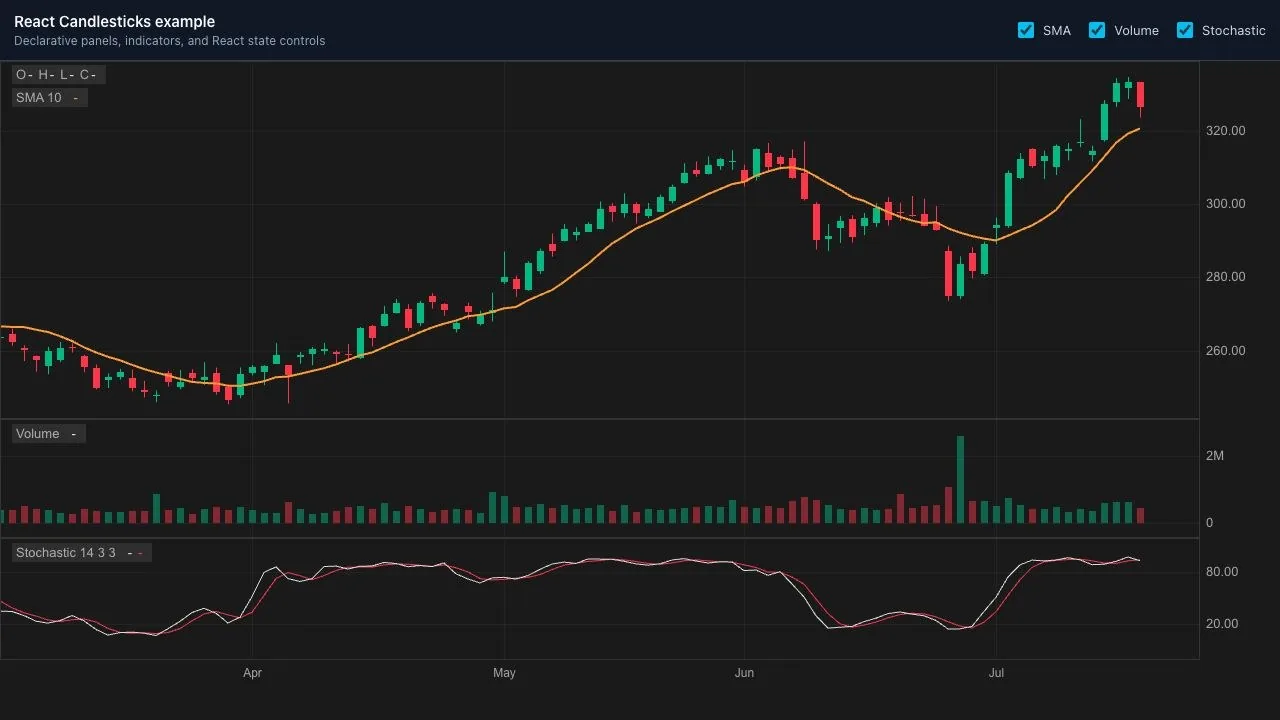The image size is (1280, 720).
Task: Uncheck the Volume checkbox in the header
Action: point(1097,30)
